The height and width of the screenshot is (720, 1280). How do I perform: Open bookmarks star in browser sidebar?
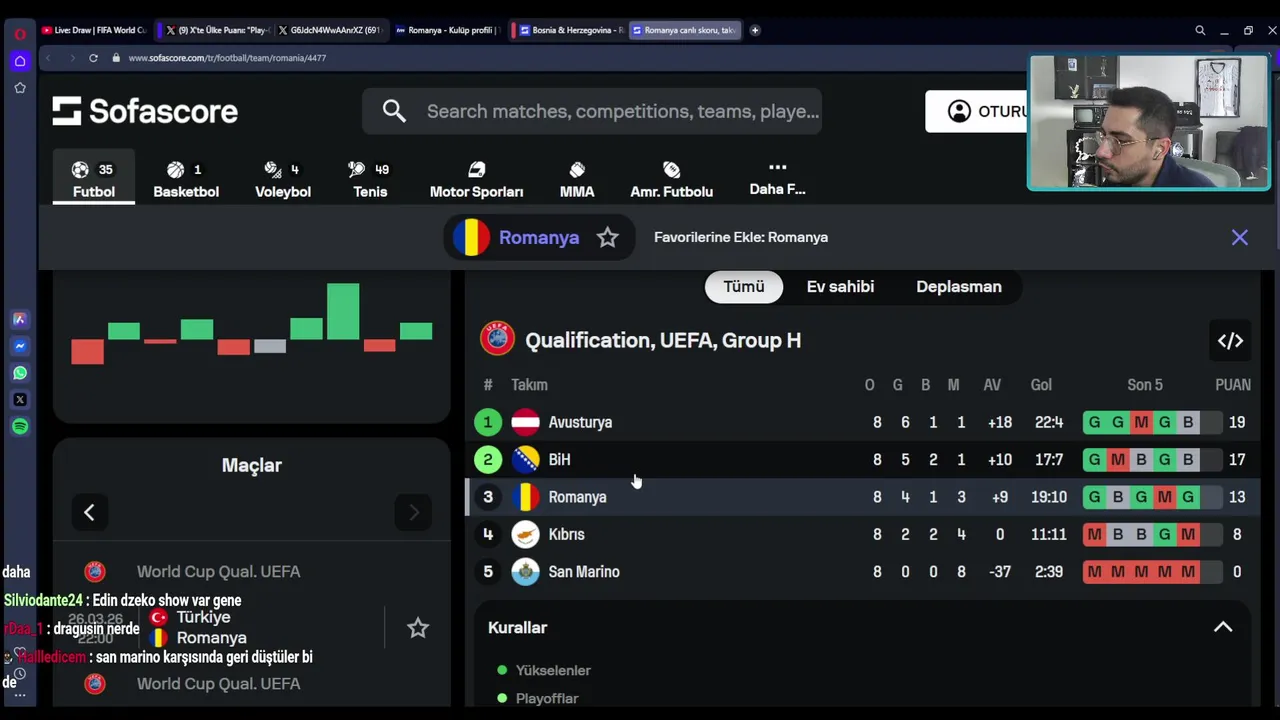coord(19,88)
